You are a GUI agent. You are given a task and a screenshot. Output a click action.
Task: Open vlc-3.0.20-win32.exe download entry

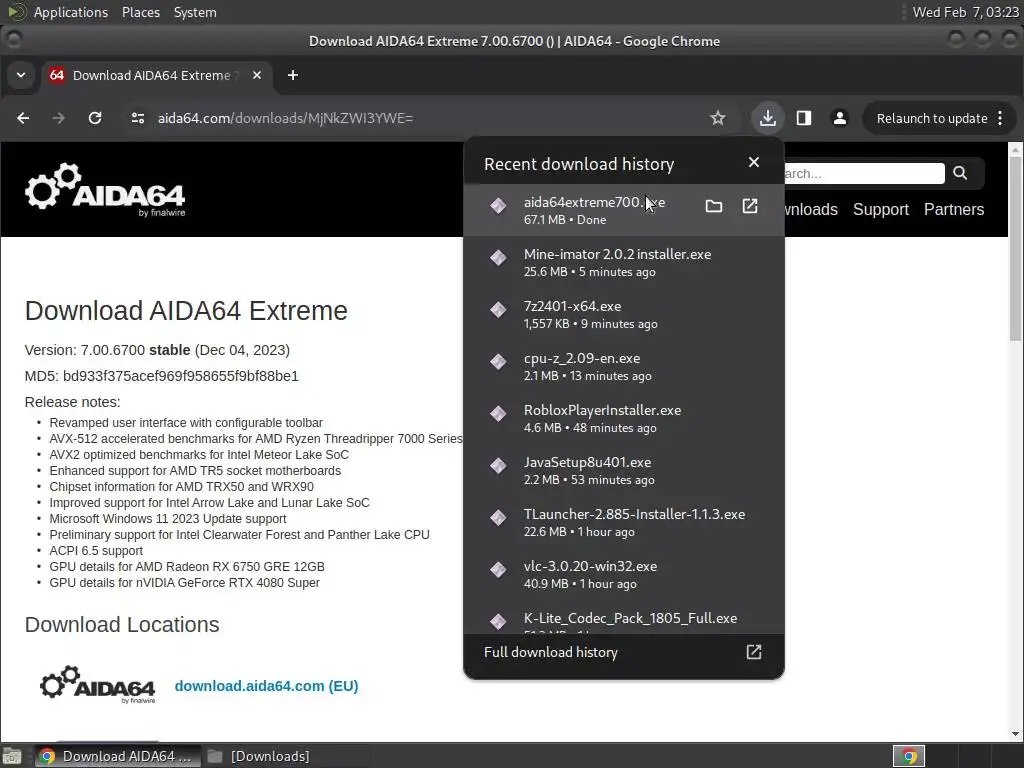[623, 574]
